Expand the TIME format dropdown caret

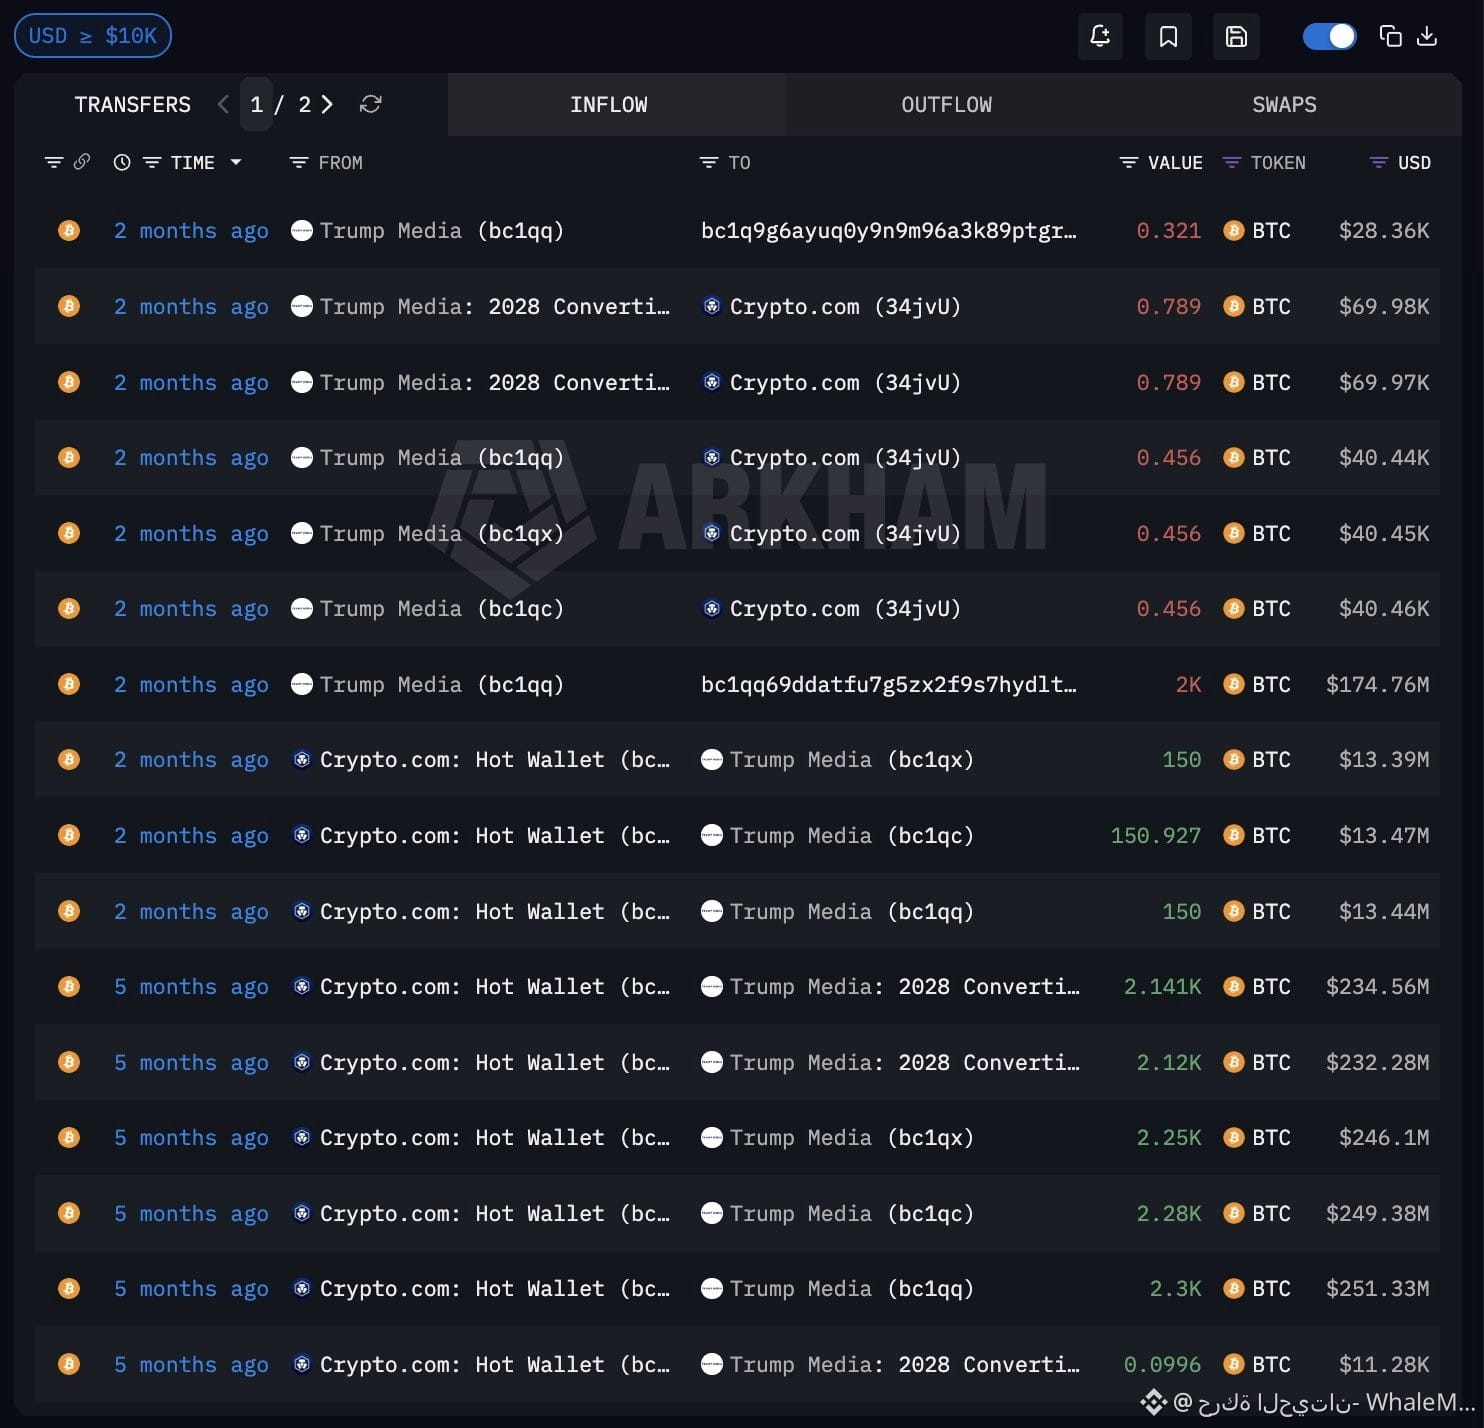point(236,162)
